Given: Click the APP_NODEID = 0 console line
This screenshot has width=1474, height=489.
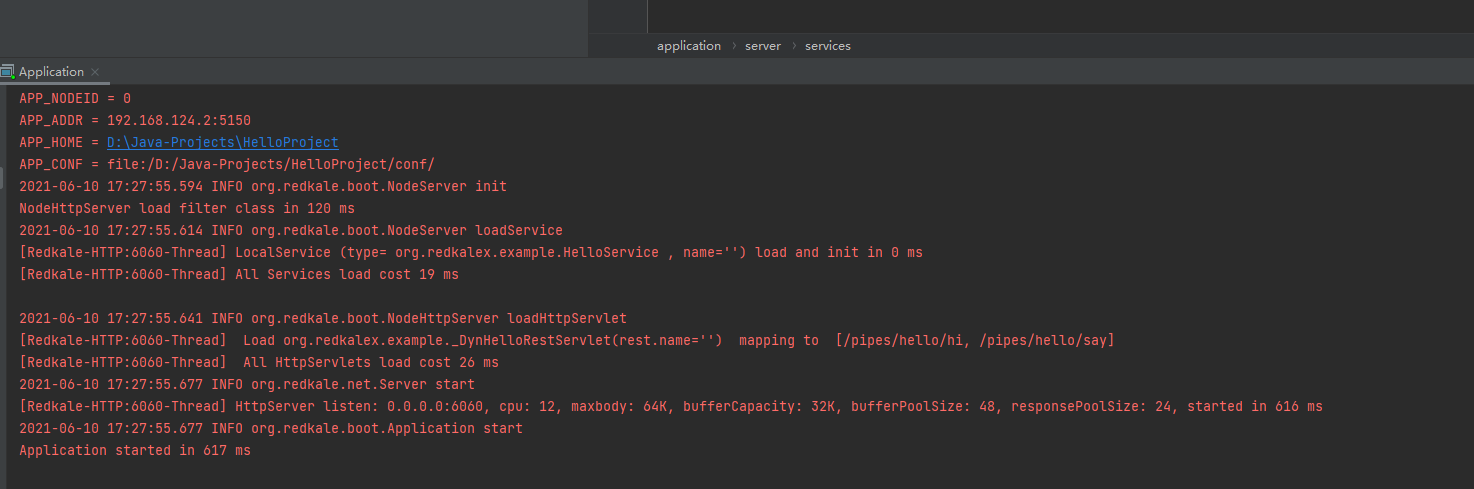Looking at the screenshot, I should [75, 99].
